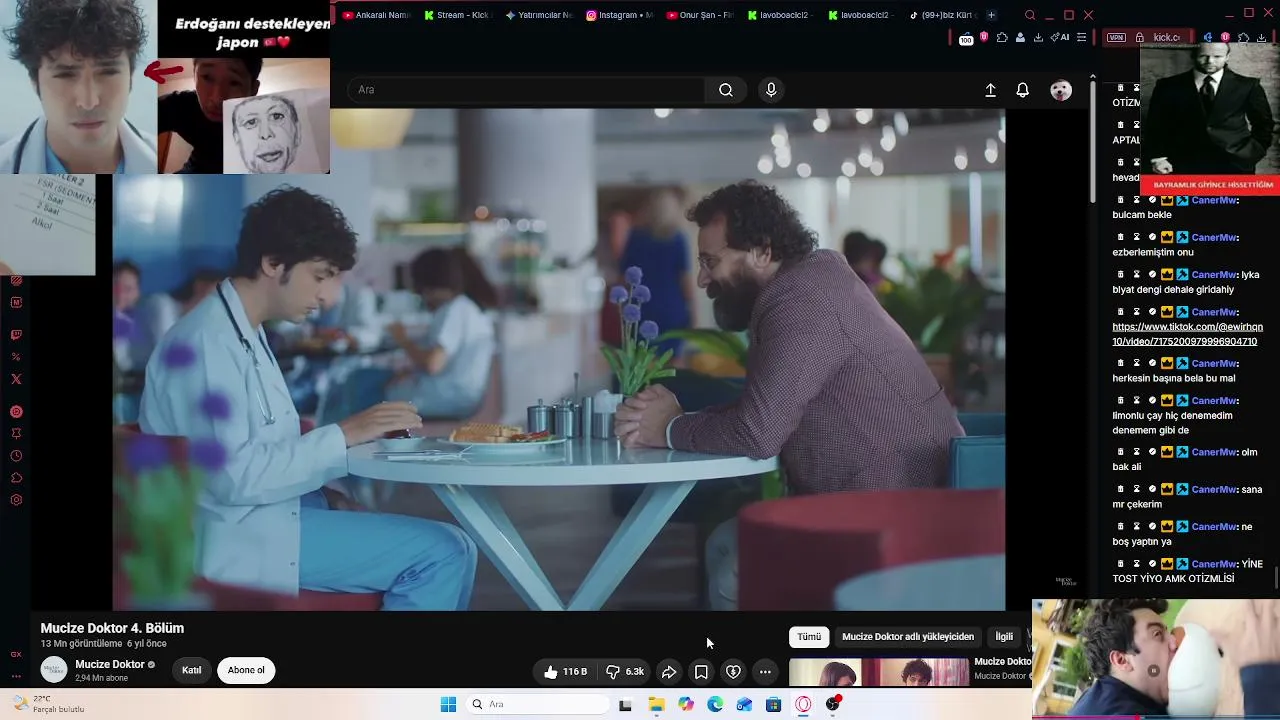Image resolution: width=1280 pixels, height=720 pixels.
Task: Open File Explorer from the taskbar
Action: click(656, 704)
